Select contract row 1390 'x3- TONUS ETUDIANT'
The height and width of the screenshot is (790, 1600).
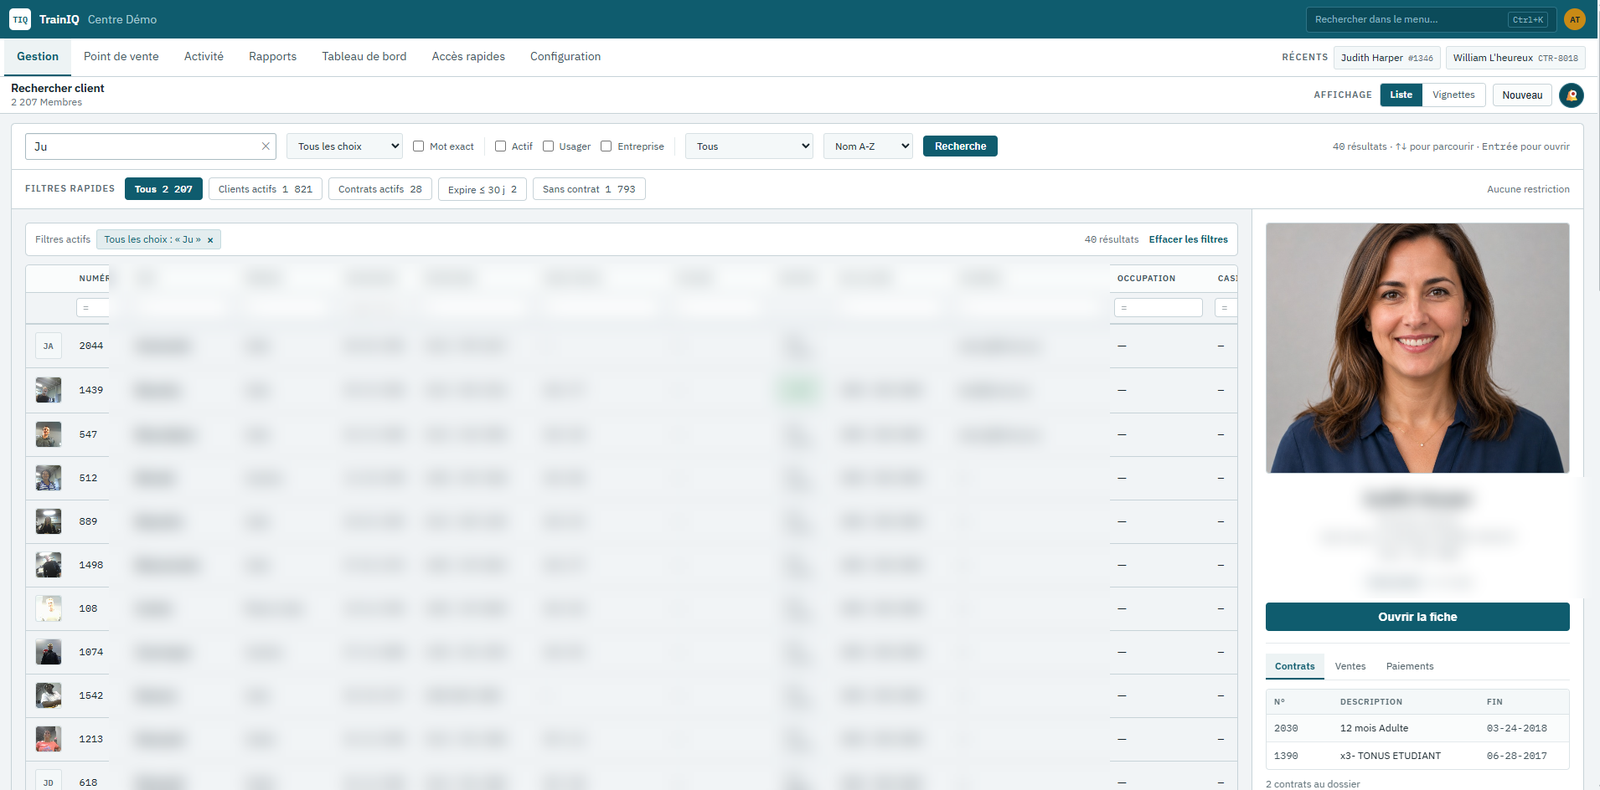(x=1417, y=756)
